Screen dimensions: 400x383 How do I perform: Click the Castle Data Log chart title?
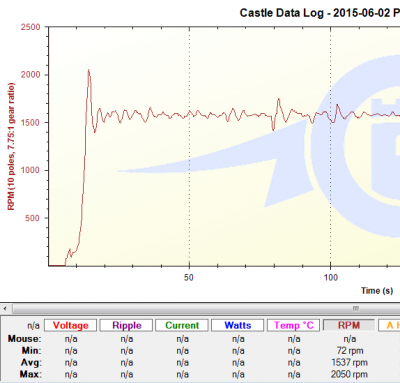tap(320, 13)
